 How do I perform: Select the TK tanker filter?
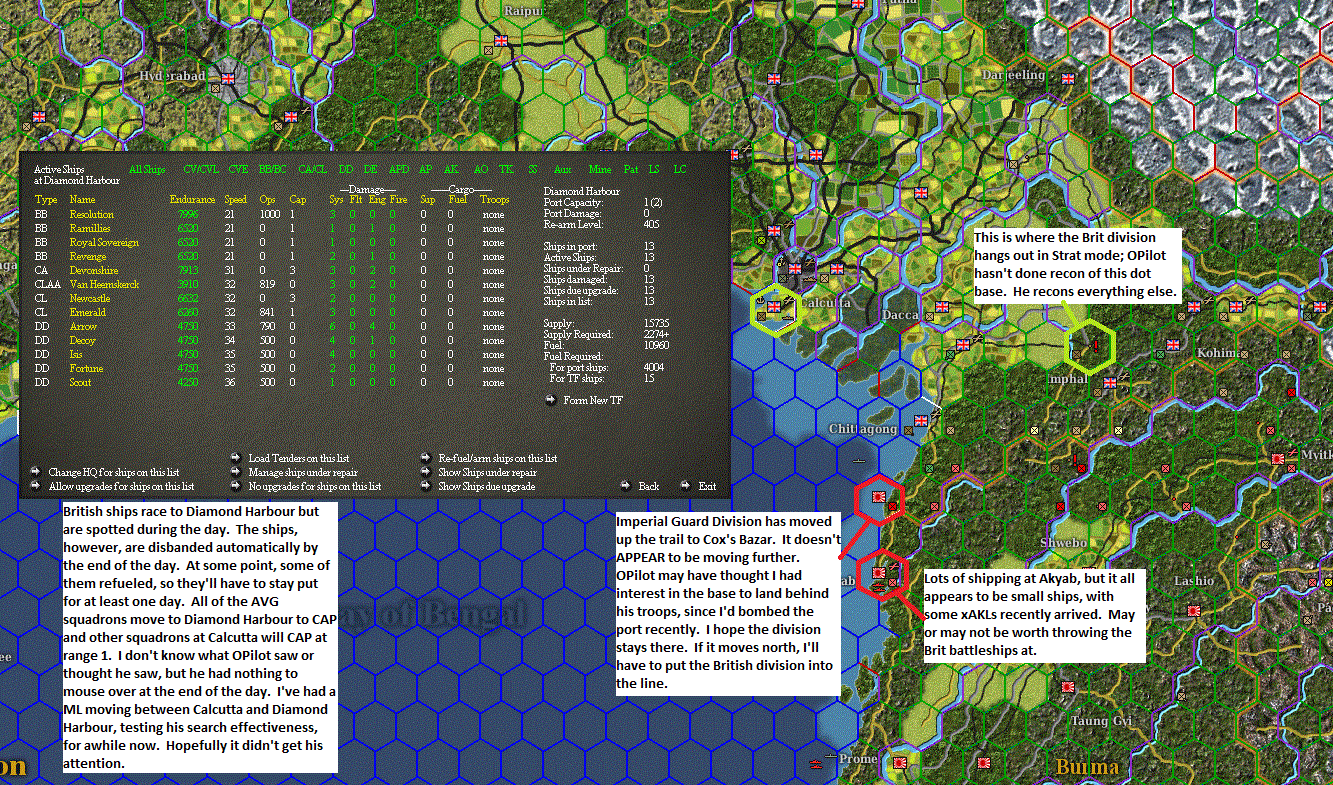pos(507,170)
